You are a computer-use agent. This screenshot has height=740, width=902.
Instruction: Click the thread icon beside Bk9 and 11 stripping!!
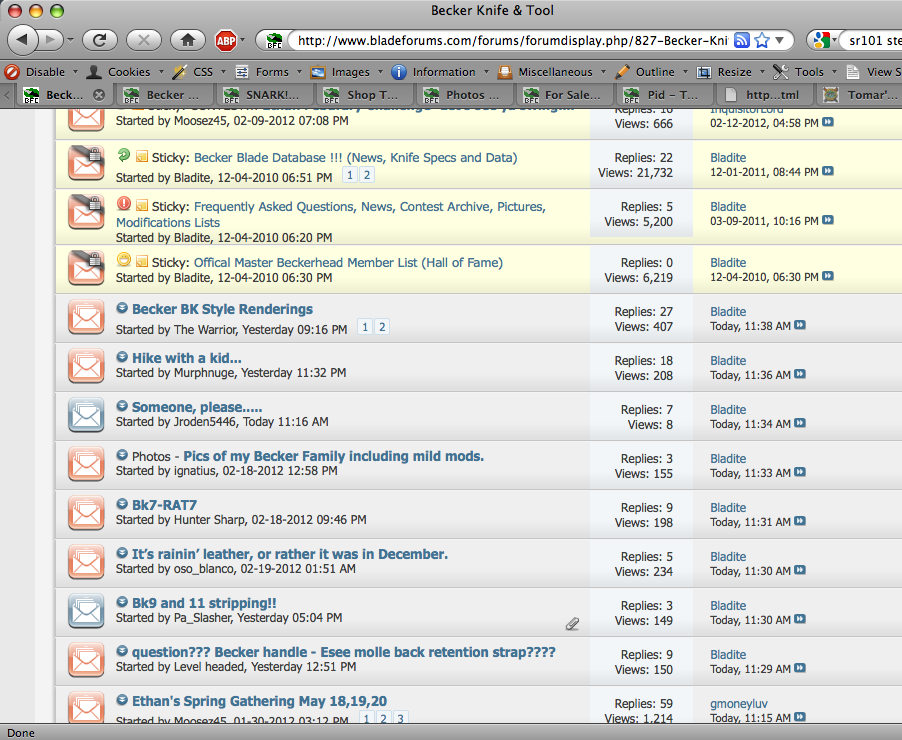point(86,611)
